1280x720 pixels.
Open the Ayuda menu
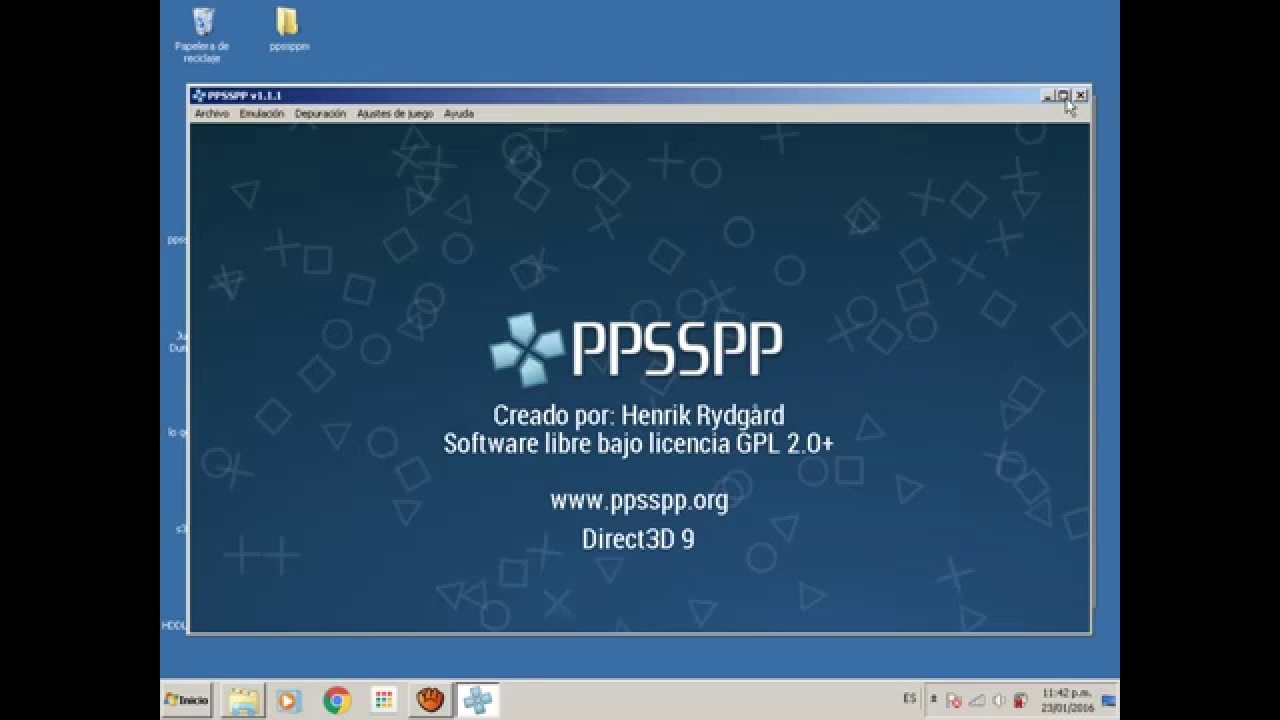pyautogui.click(x=459, y=113)
